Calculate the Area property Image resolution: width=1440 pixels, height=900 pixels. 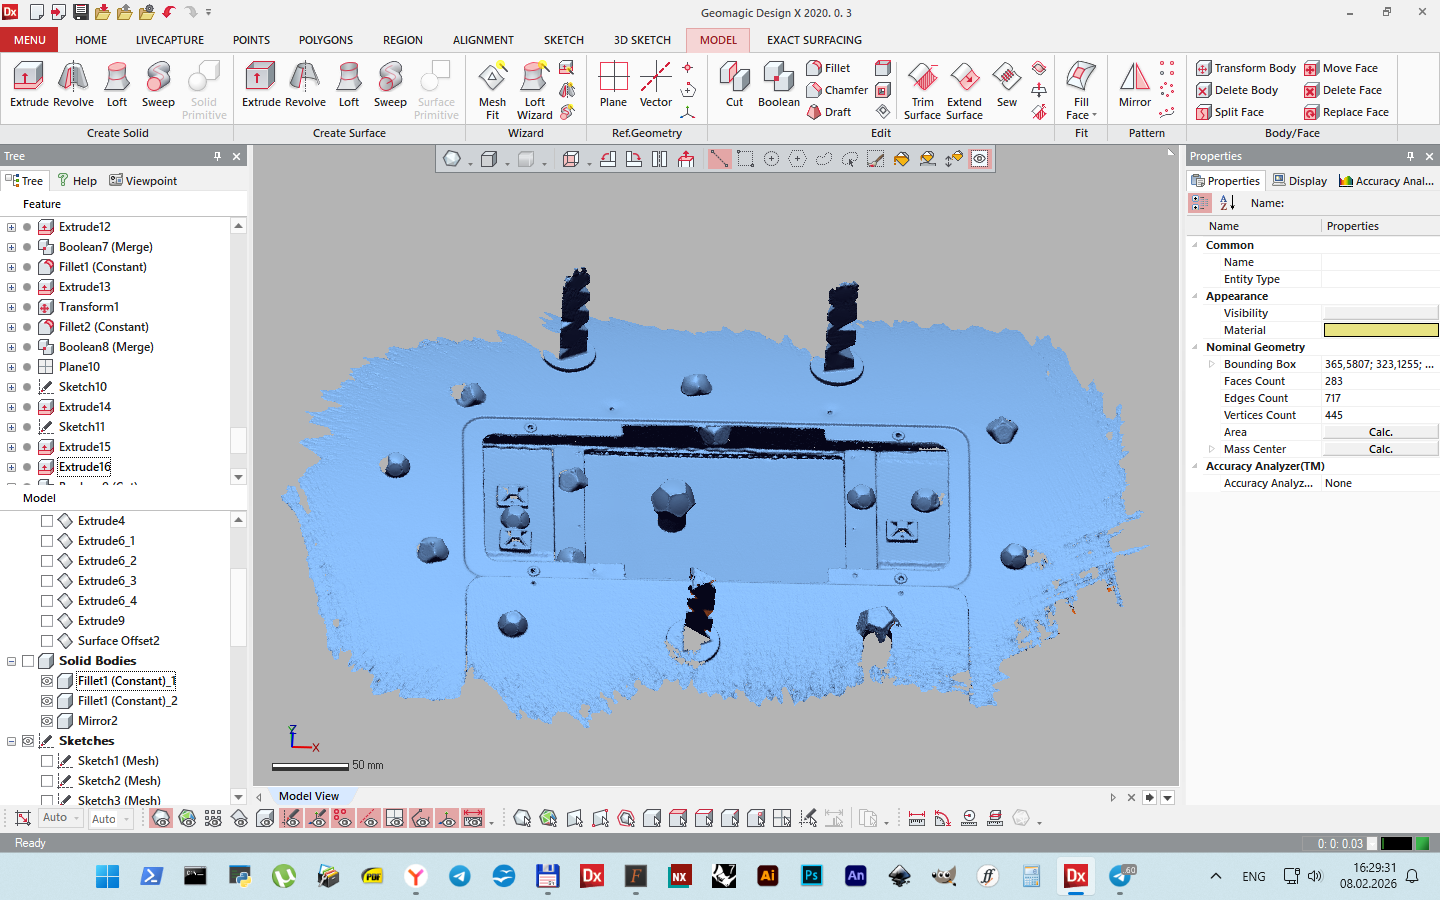pos(1380,432)
